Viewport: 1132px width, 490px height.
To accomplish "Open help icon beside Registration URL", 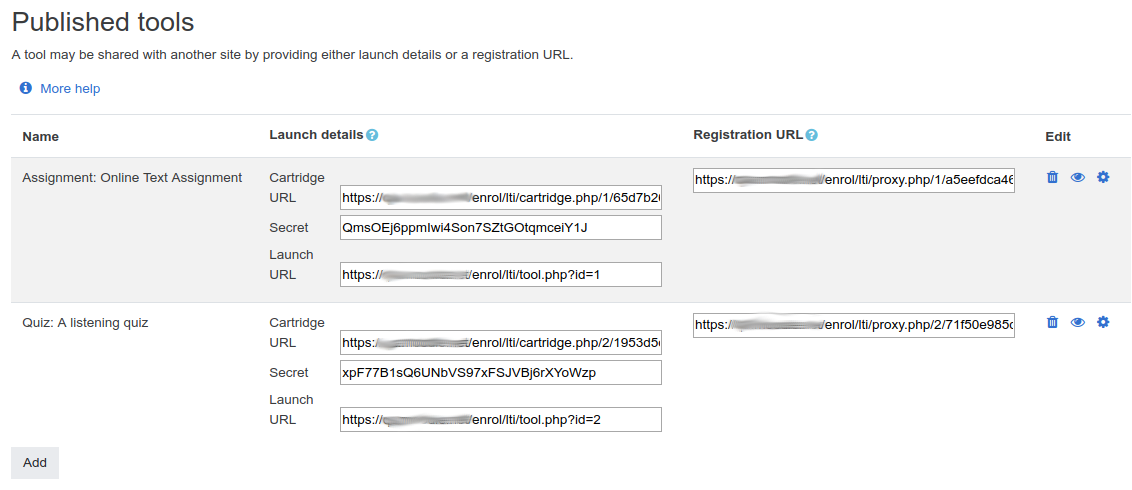I will click(812, 135).
